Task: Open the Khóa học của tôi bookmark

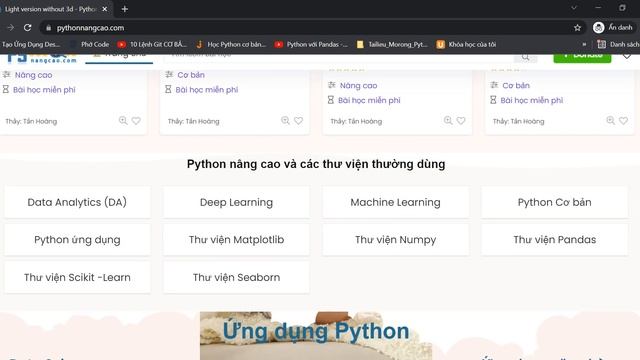Action: [467, 44]
